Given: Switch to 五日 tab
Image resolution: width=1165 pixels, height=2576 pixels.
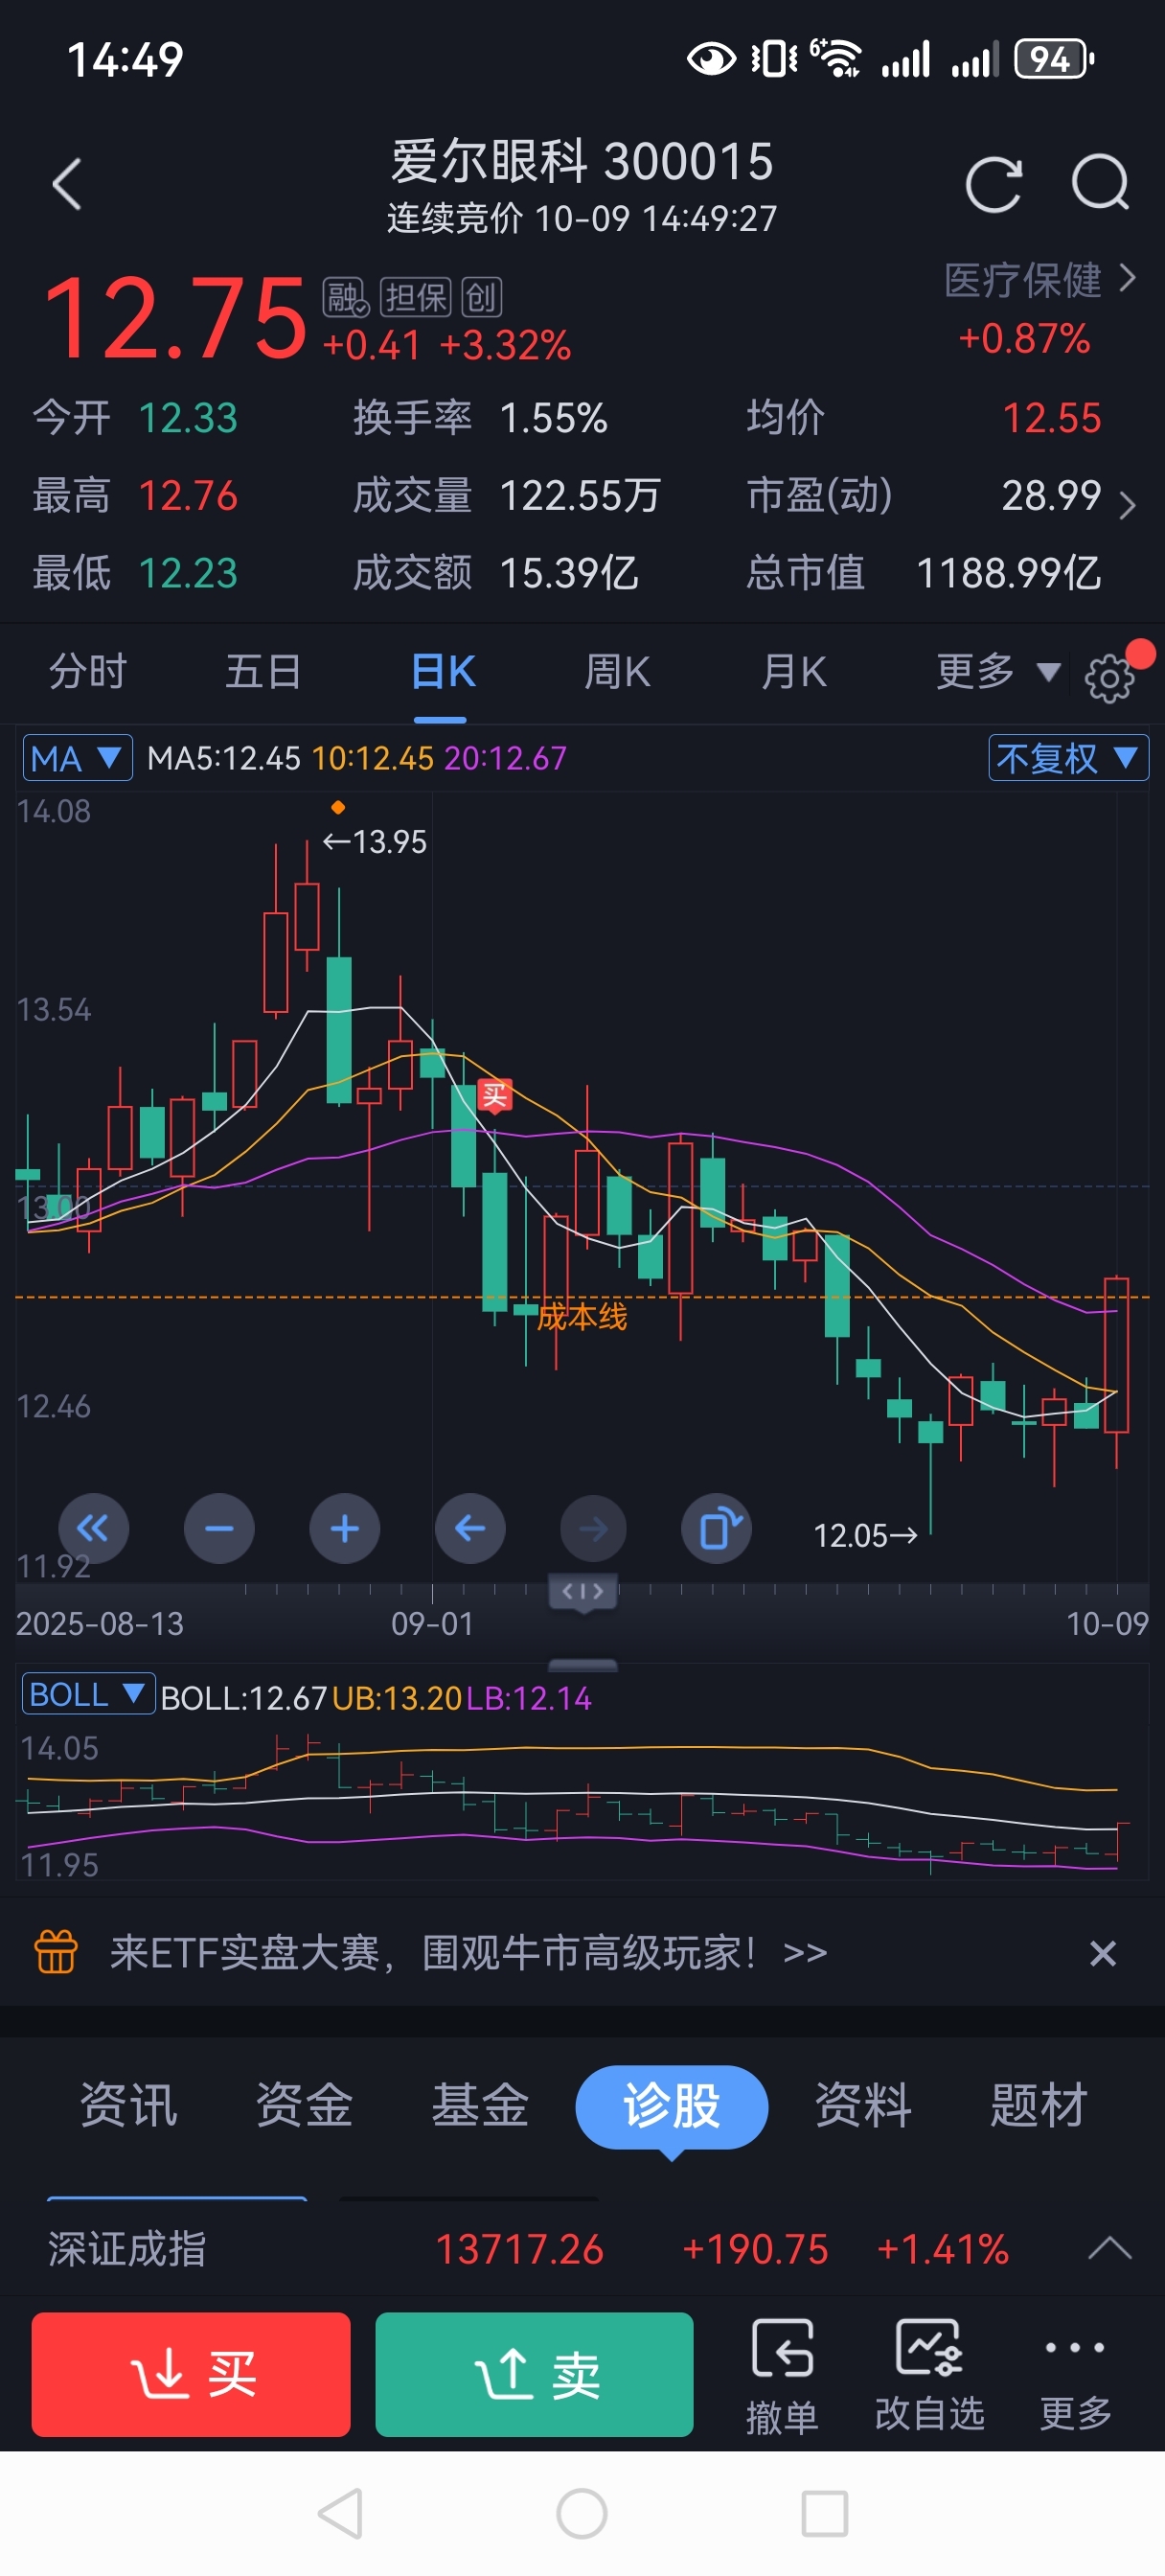Looking at the screenshot, I should pyautogui.click(x=264, y=671).
